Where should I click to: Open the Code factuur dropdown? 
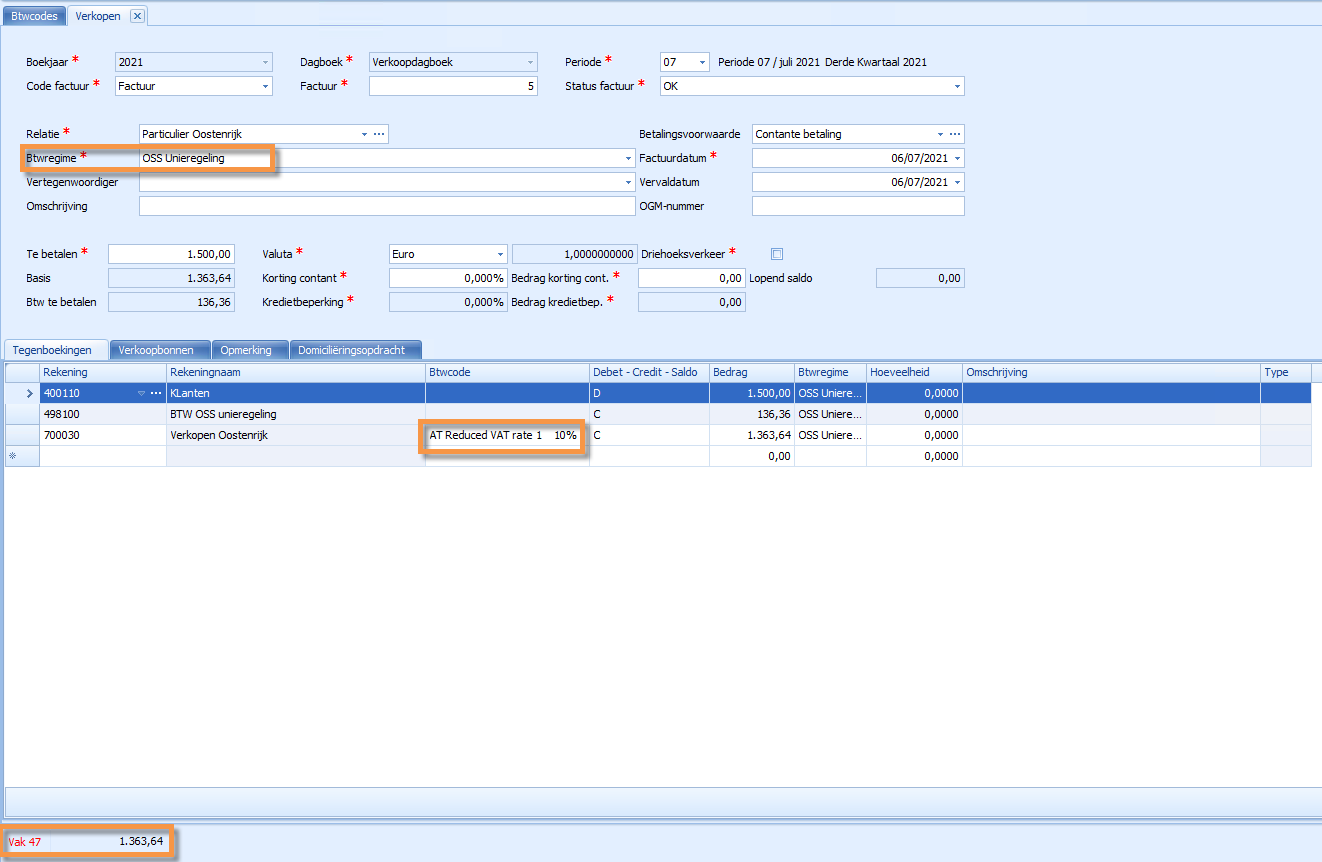(265, 87)
